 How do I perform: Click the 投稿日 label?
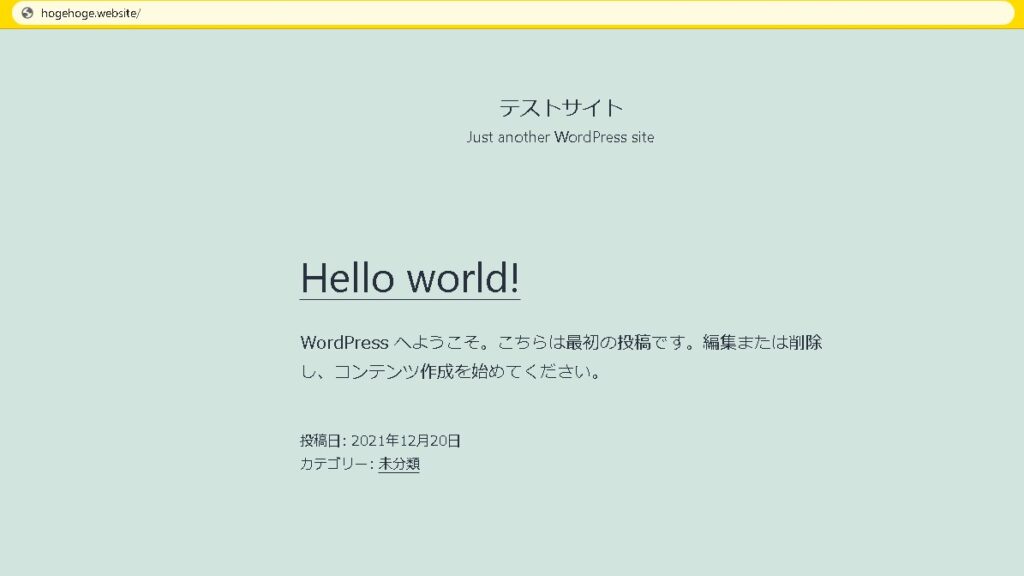pyautogui.click(x=321, y=440)
